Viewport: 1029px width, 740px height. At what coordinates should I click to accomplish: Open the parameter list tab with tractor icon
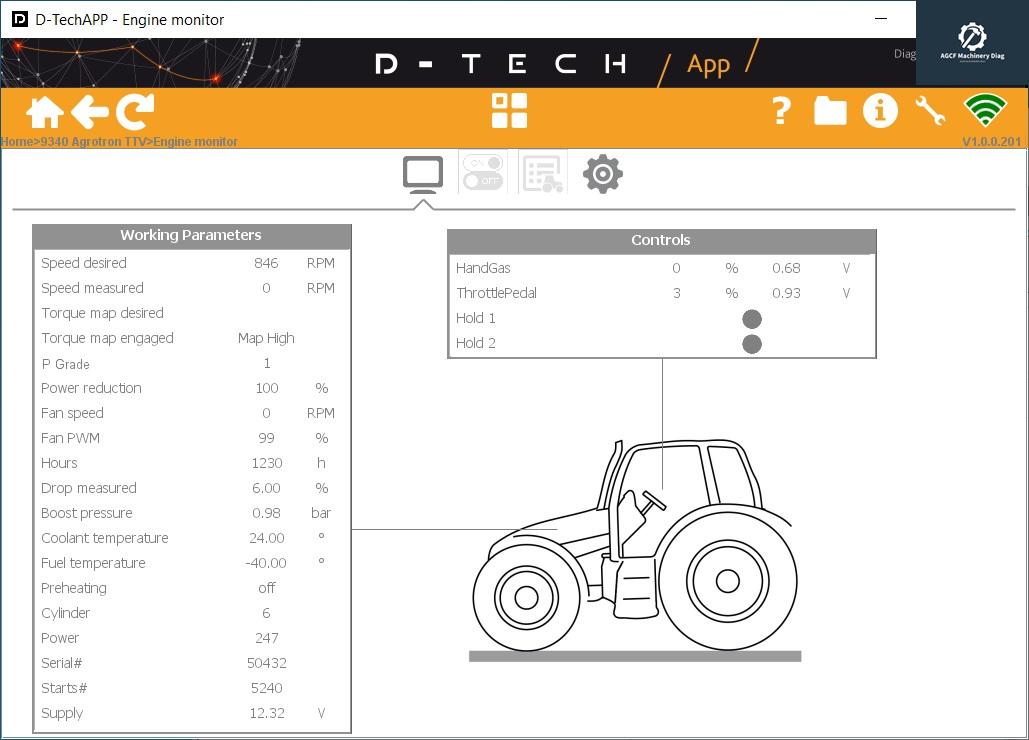click(542, 172)
